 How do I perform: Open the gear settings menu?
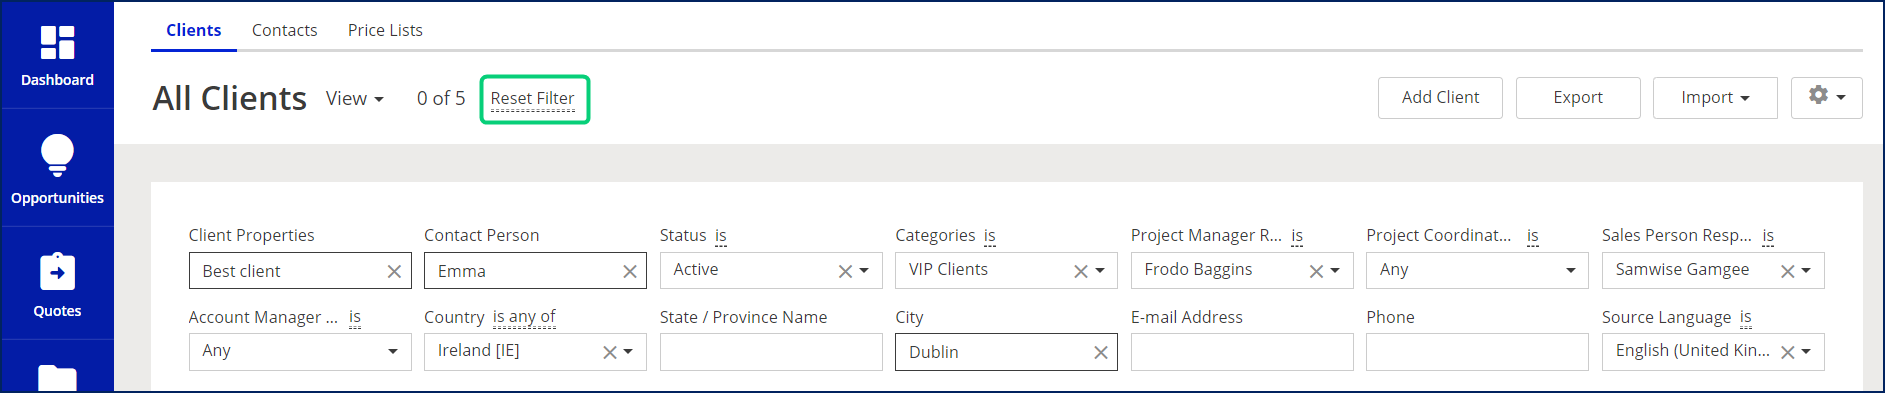click(1826, 97)
